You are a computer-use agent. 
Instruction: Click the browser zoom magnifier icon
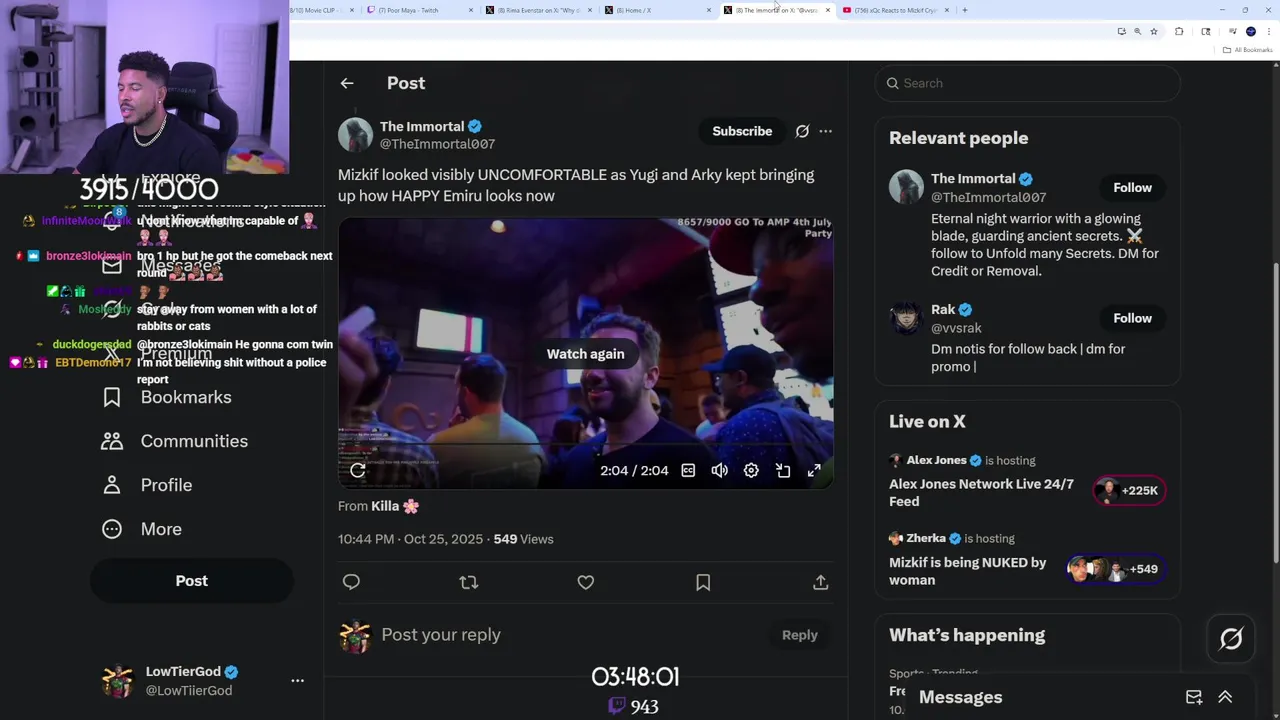click(1137, 31)
